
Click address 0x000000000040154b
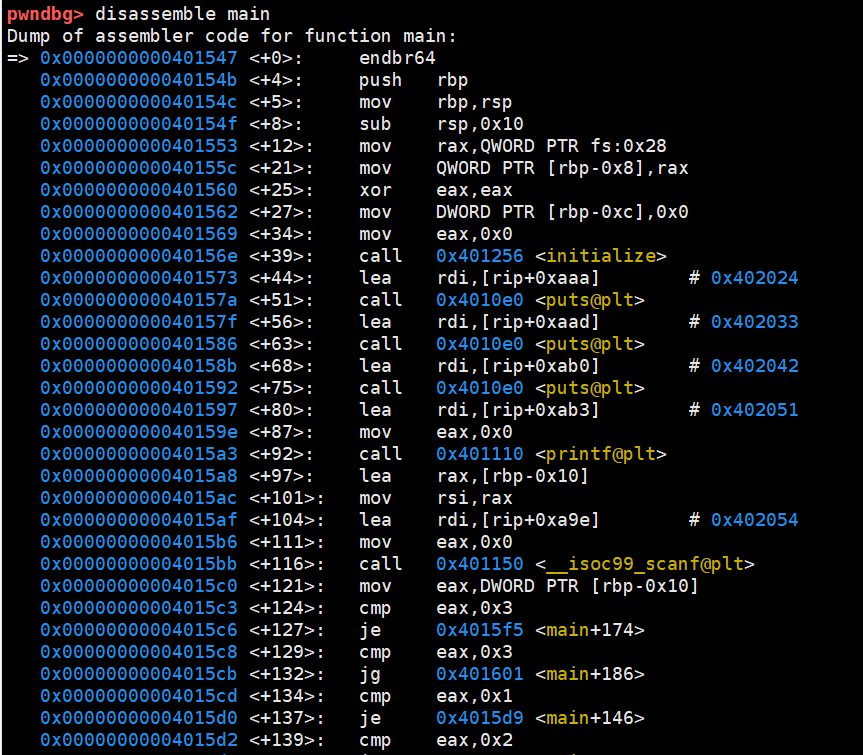point(139,80)
